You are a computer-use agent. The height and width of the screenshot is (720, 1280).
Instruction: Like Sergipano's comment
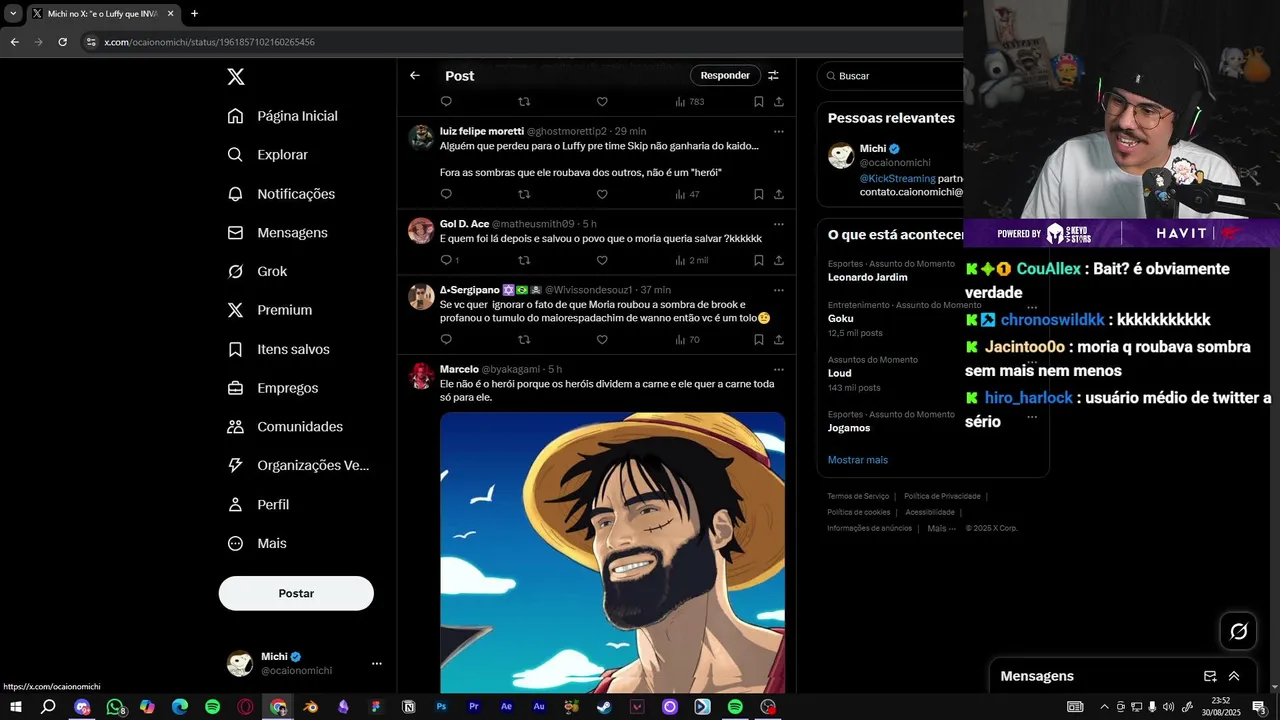point(602,340)
